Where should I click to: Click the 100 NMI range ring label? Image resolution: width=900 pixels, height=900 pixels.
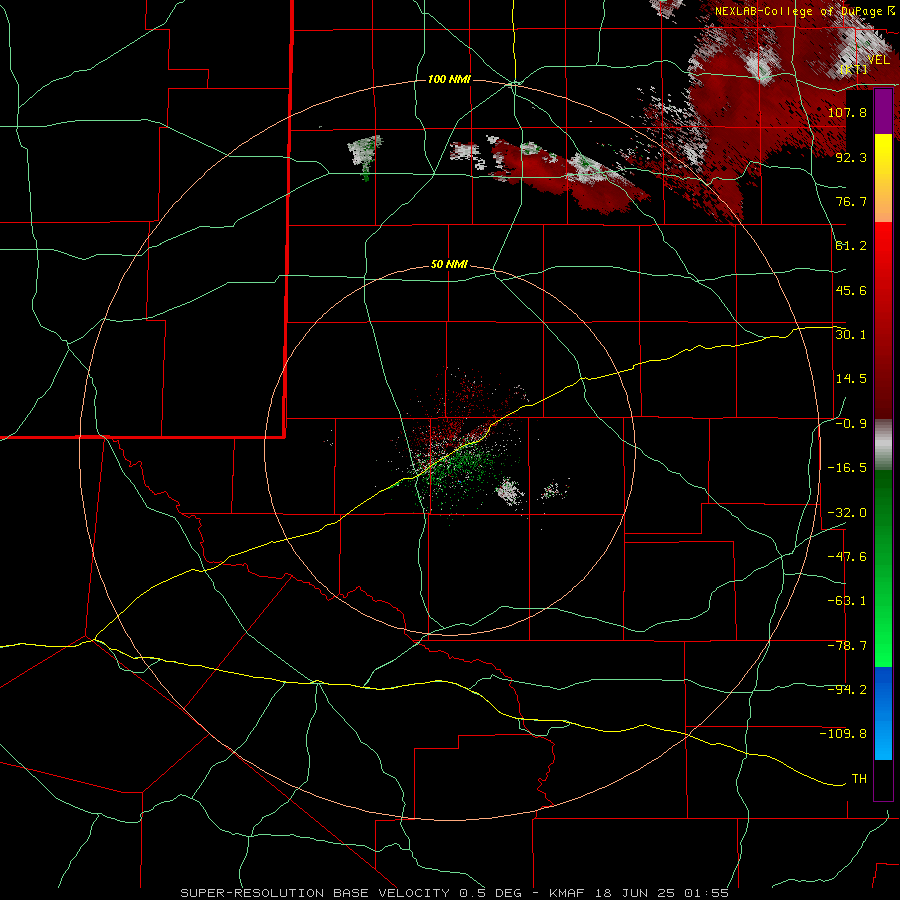tap(449, 79)
